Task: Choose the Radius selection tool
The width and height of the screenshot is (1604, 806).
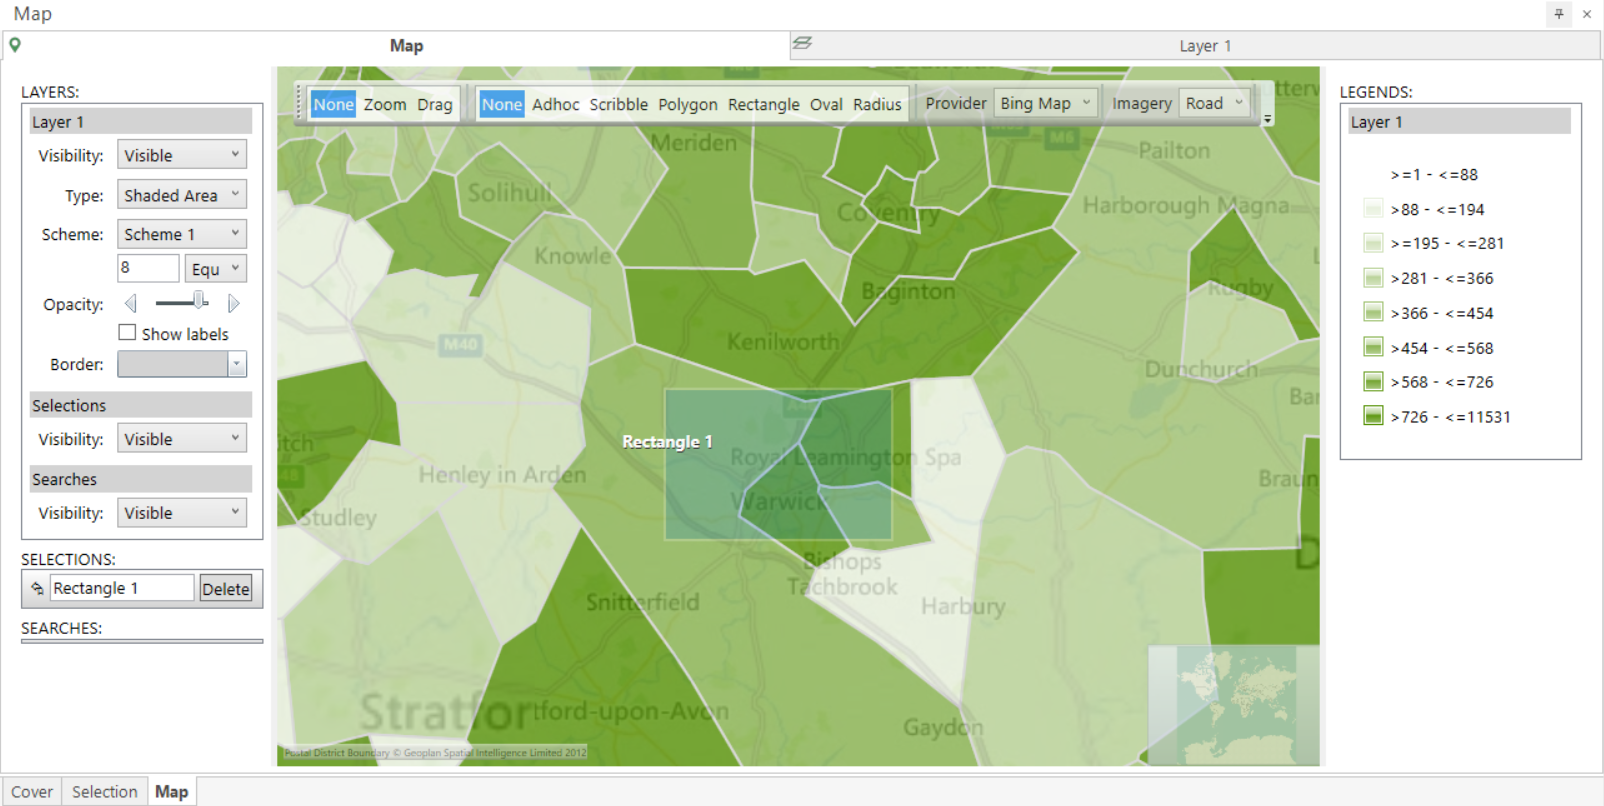Action: pos(877,104)
